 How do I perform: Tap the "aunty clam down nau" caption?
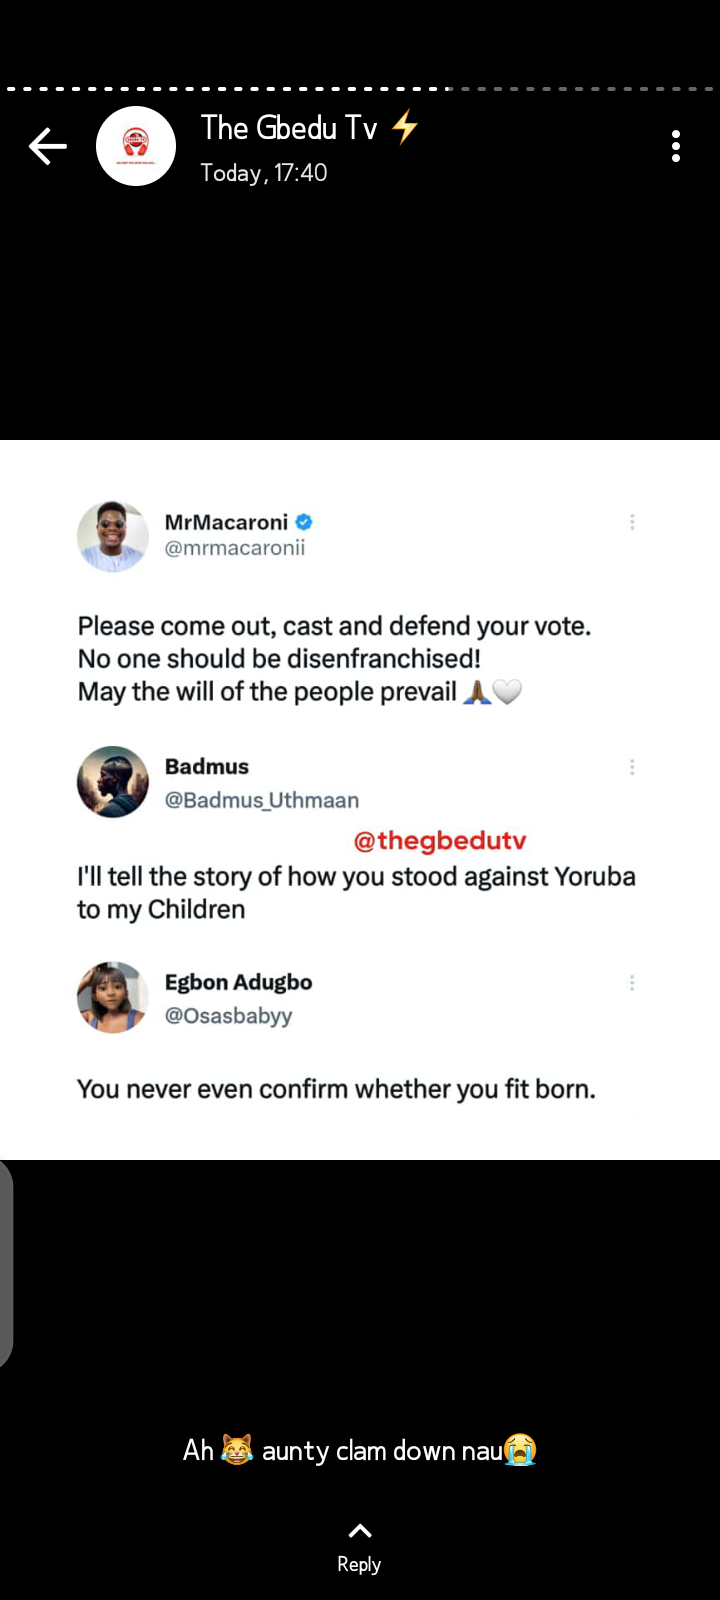[360, 1450]
